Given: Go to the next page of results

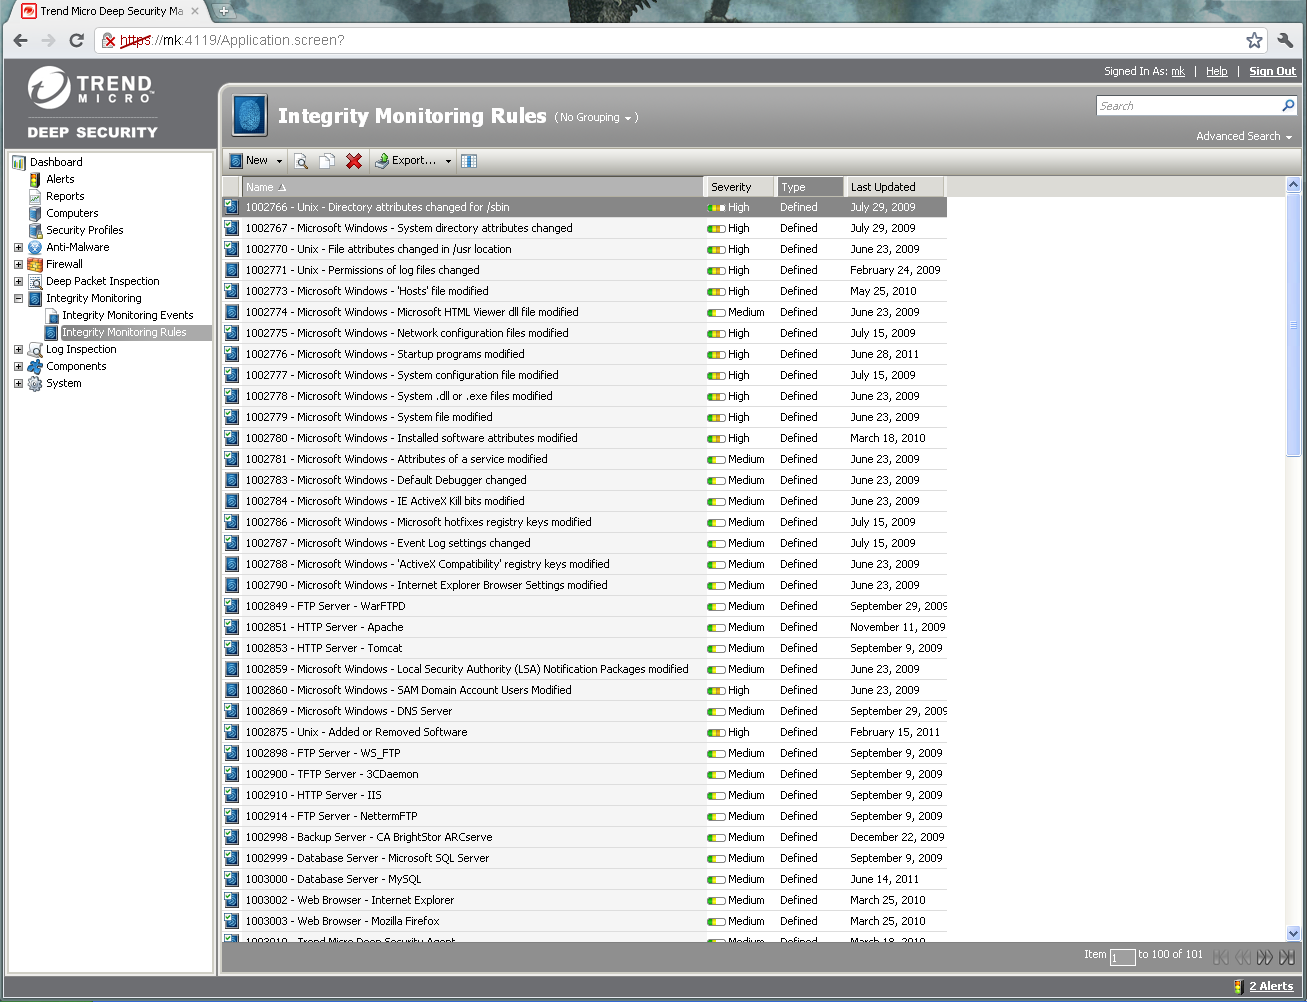Looking at the screenshot, I should pos(1265,957).
